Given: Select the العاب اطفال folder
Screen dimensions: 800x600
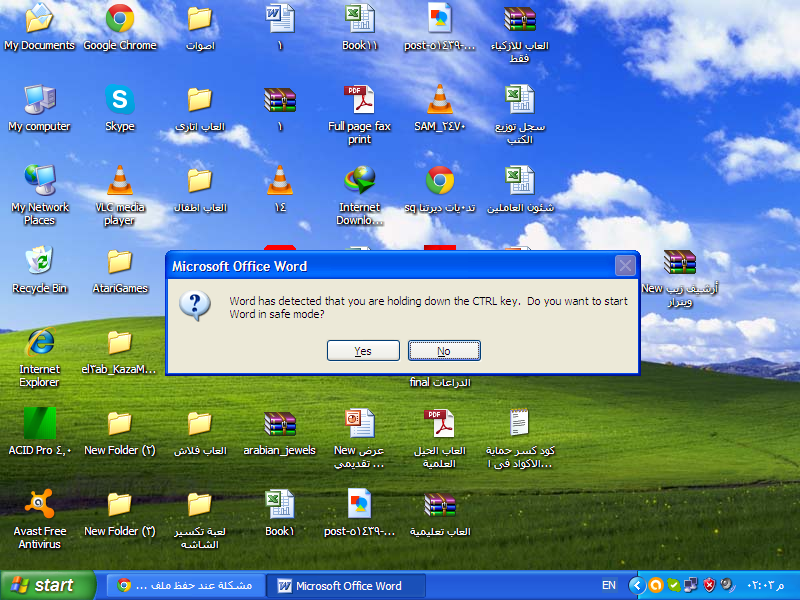Looking at the screenshot, I should tap(200, 189).
